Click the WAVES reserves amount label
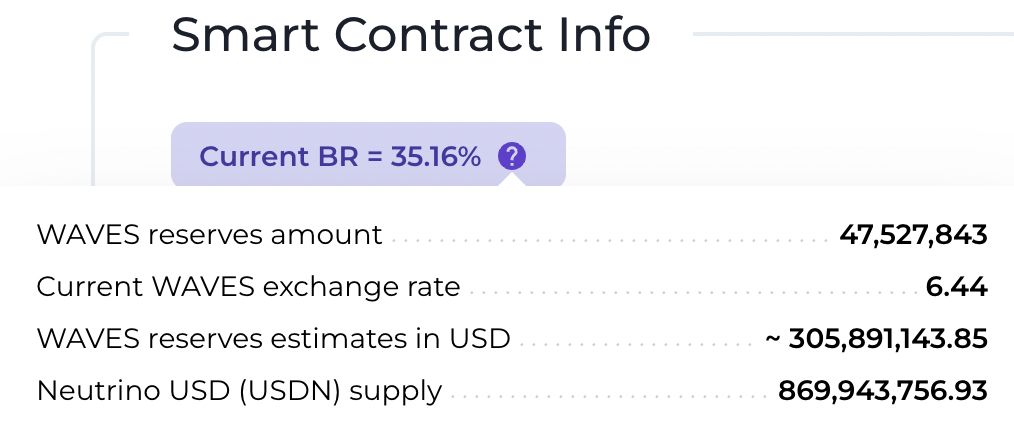This screenshot has width=1014, height=446. [x=209, y=235]
